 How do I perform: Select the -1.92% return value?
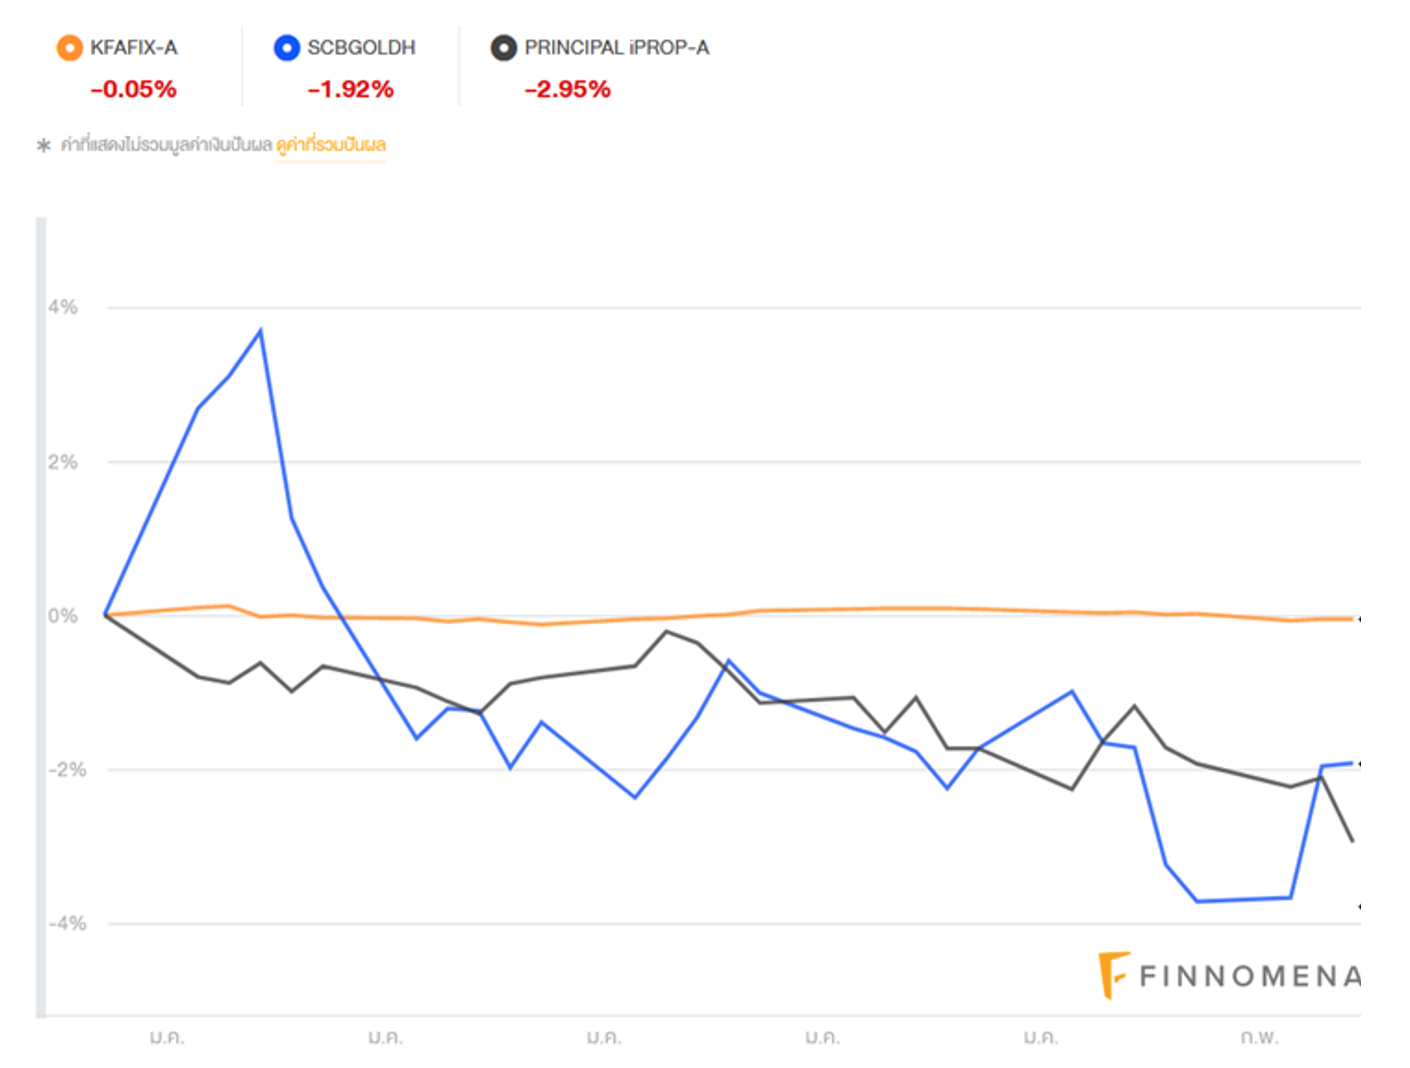(350, 90)
